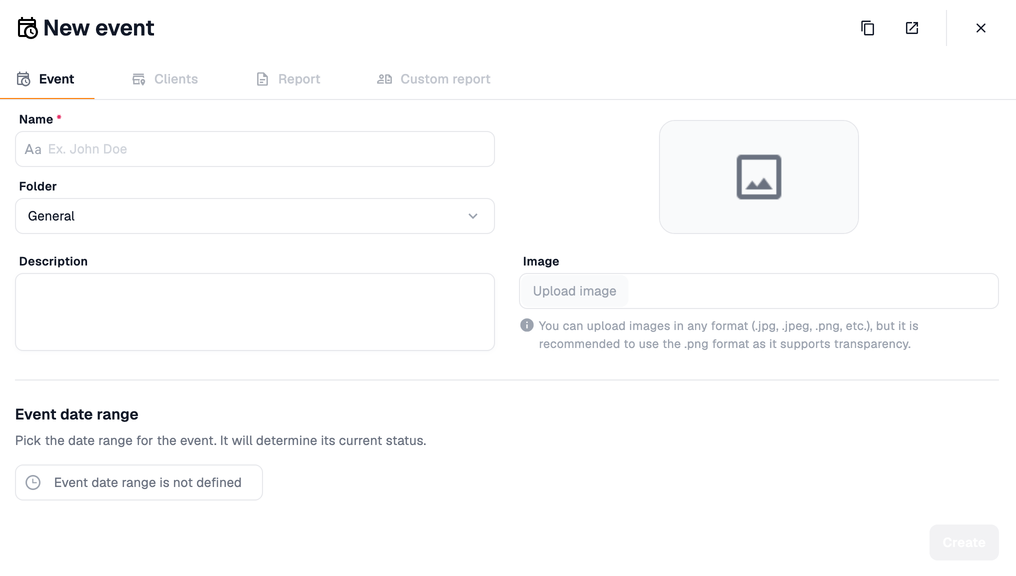Switch to the Event tab

coord(47,79)
